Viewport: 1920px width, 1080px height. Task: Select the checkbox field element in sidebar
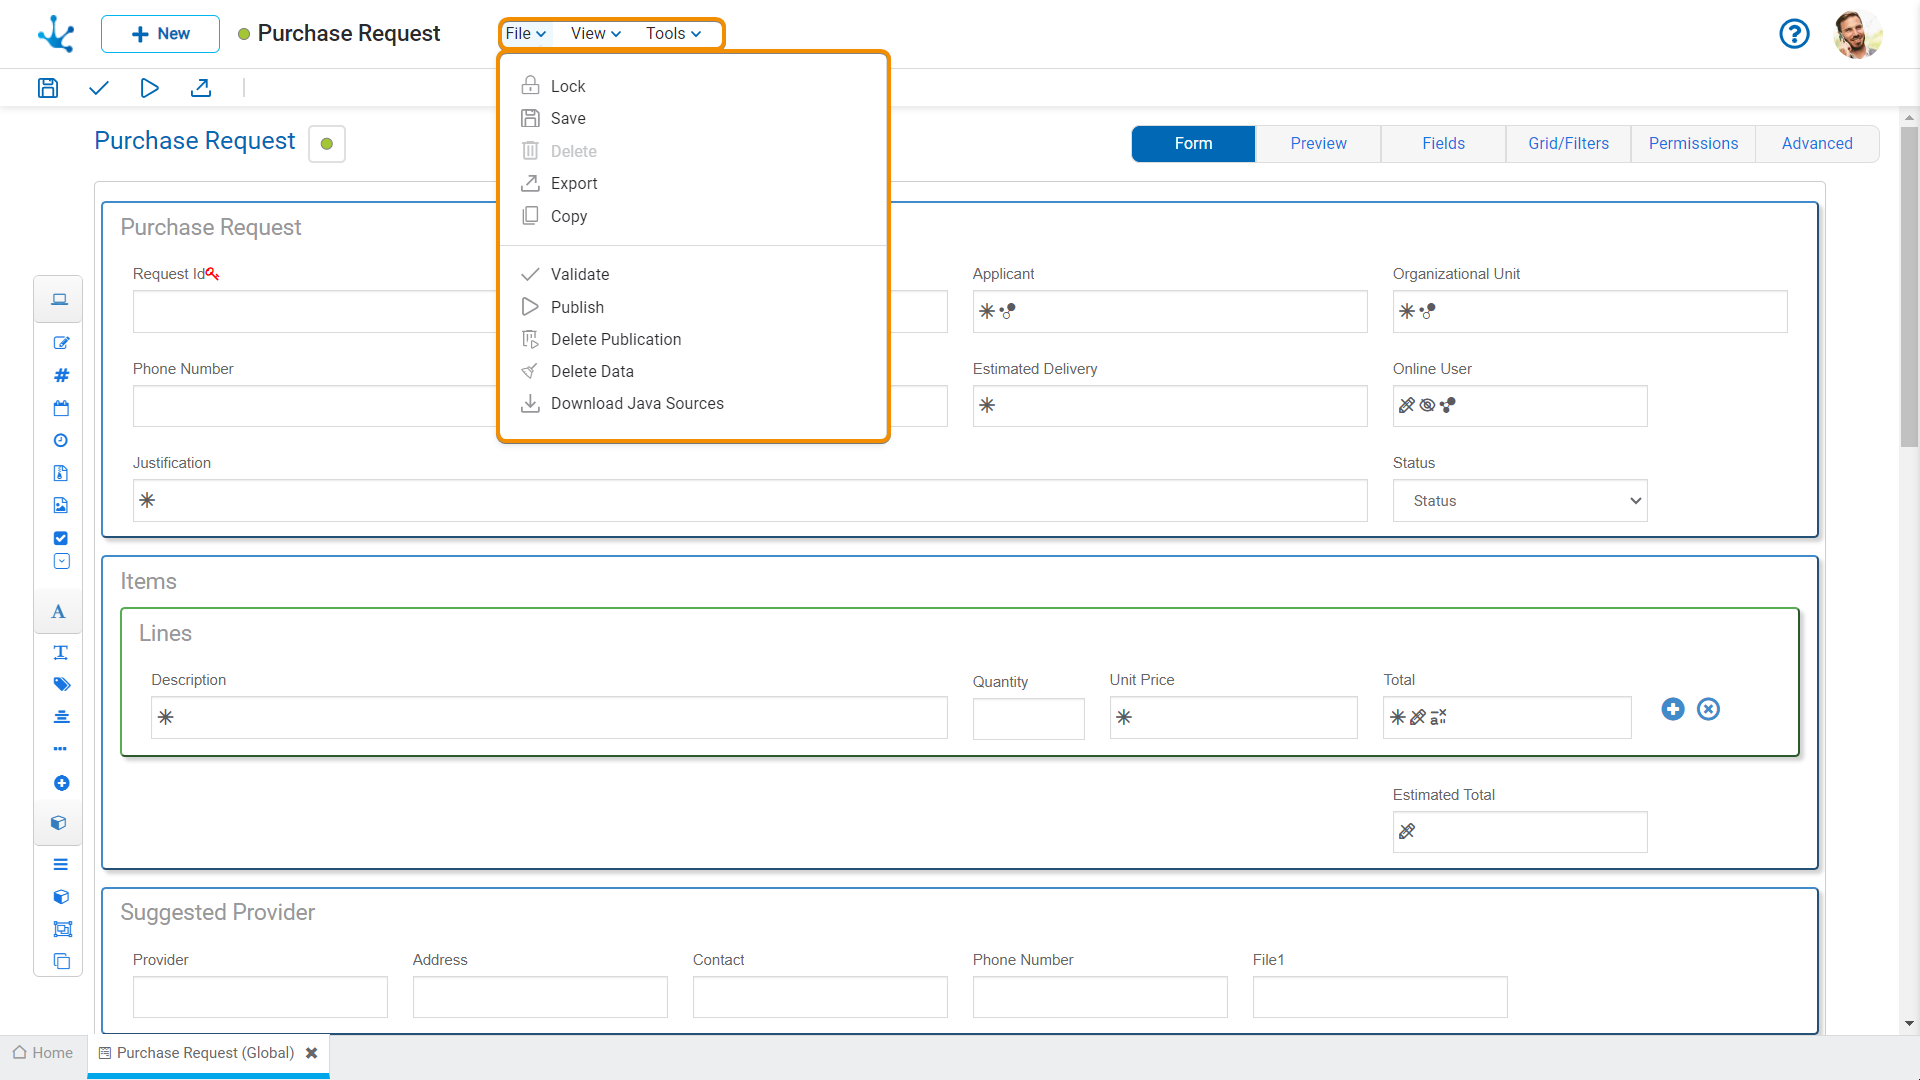click(61, 538)
